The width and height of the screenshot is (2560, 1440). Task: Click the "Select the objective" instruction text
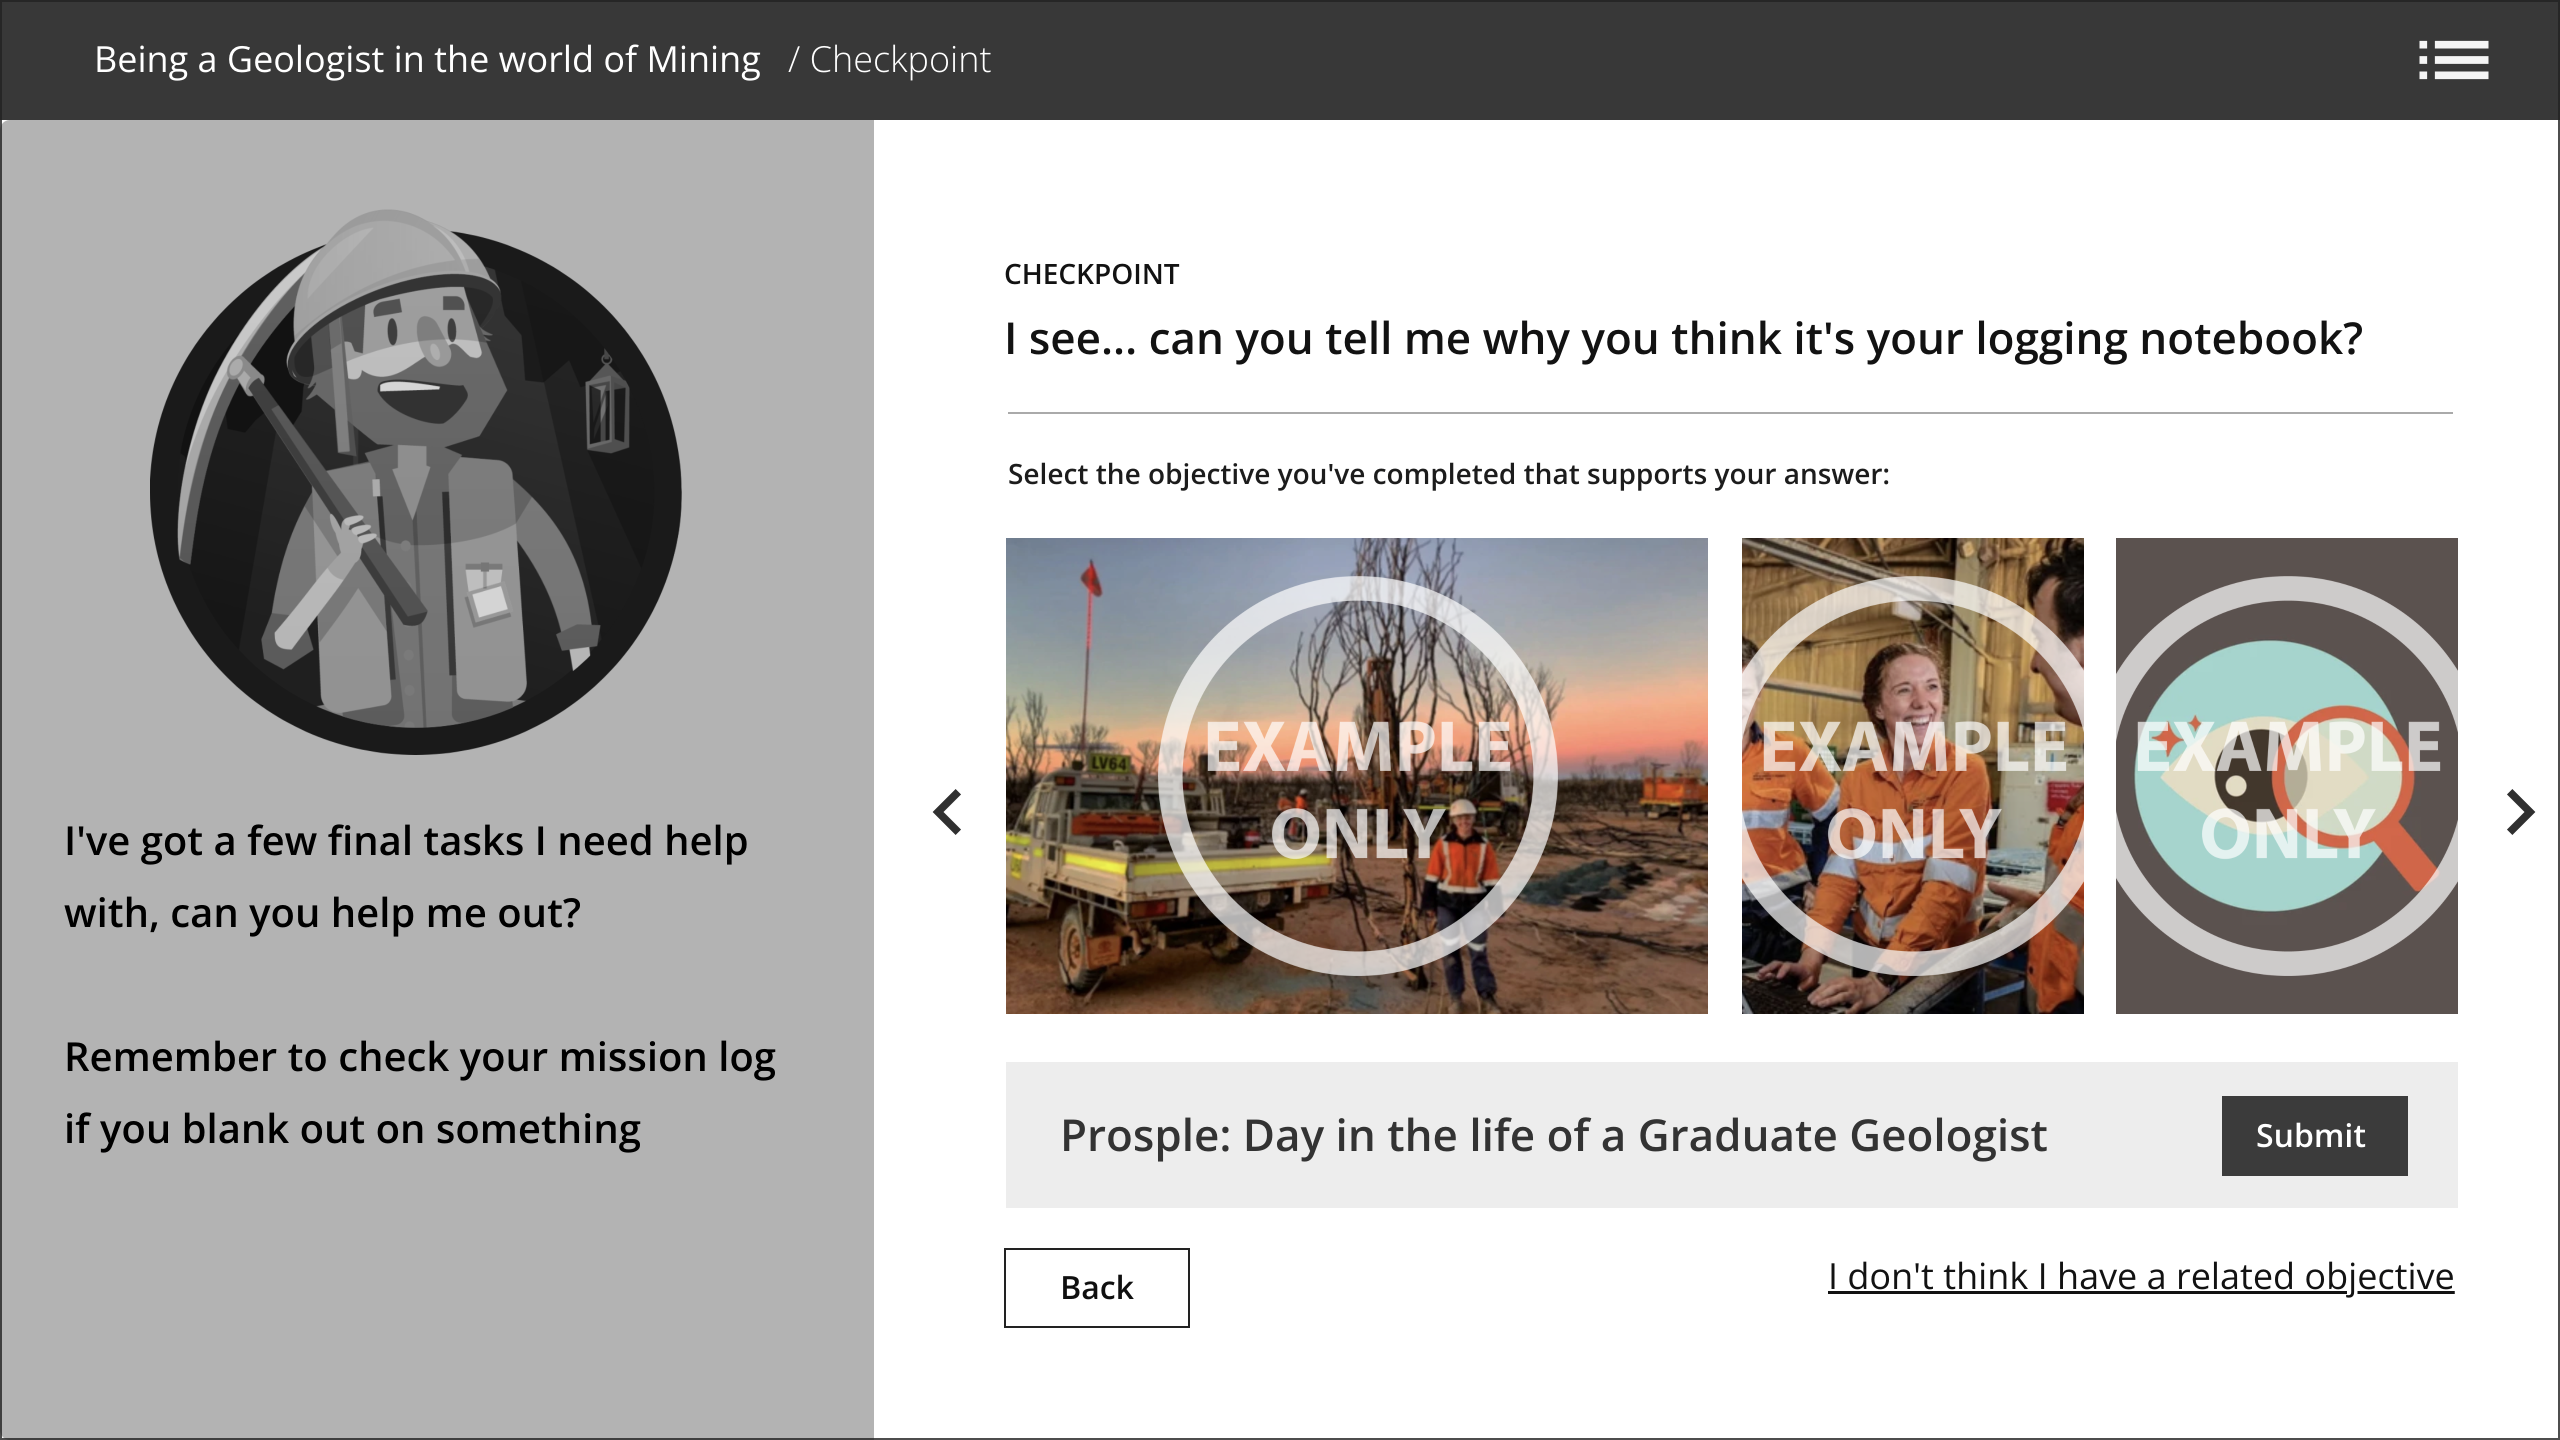[1448, 474]
